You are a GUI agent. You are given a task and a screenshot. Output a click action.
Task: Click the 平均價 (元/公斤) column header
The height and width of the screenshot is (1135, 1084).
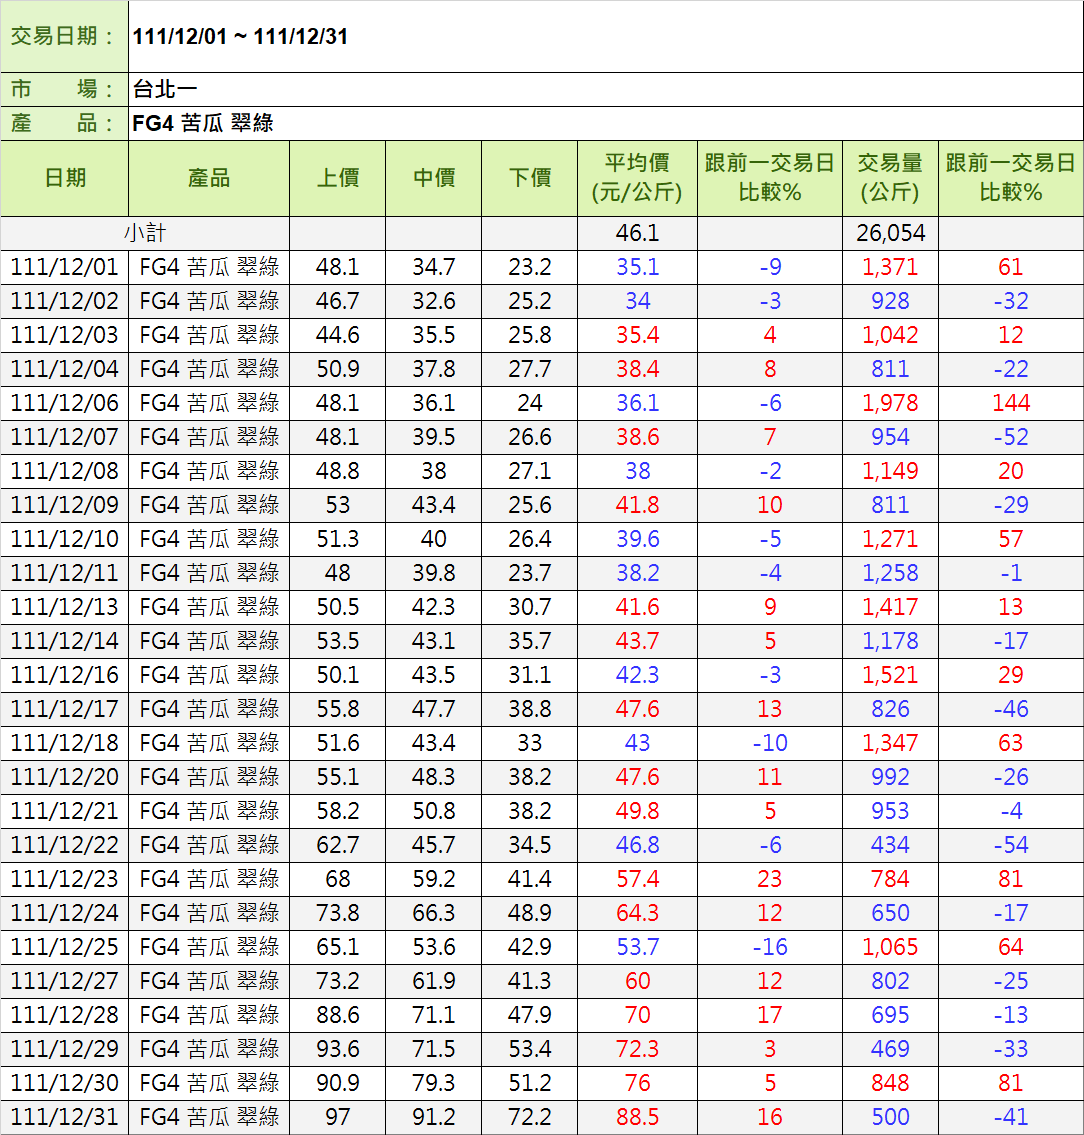point(637,178)
